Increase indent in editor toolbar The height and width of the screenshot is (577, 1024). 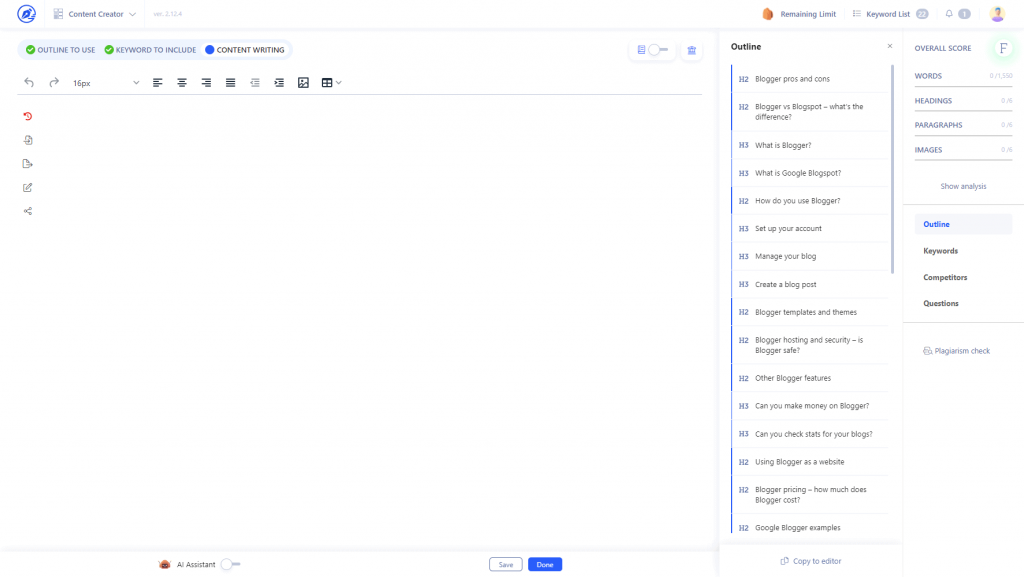(x=279, y=83)
